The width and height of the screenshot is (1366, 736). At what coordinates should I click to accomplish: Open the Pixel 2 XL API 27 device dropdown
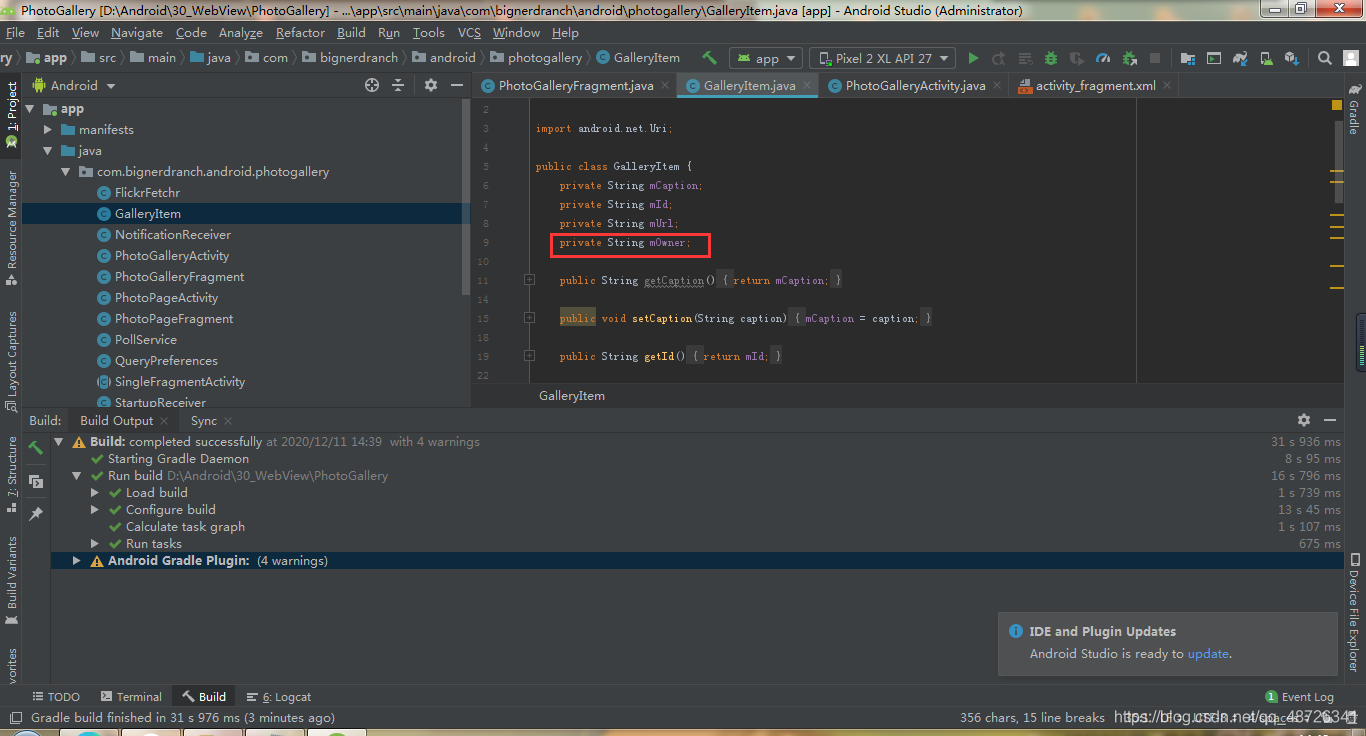point(883,58)
